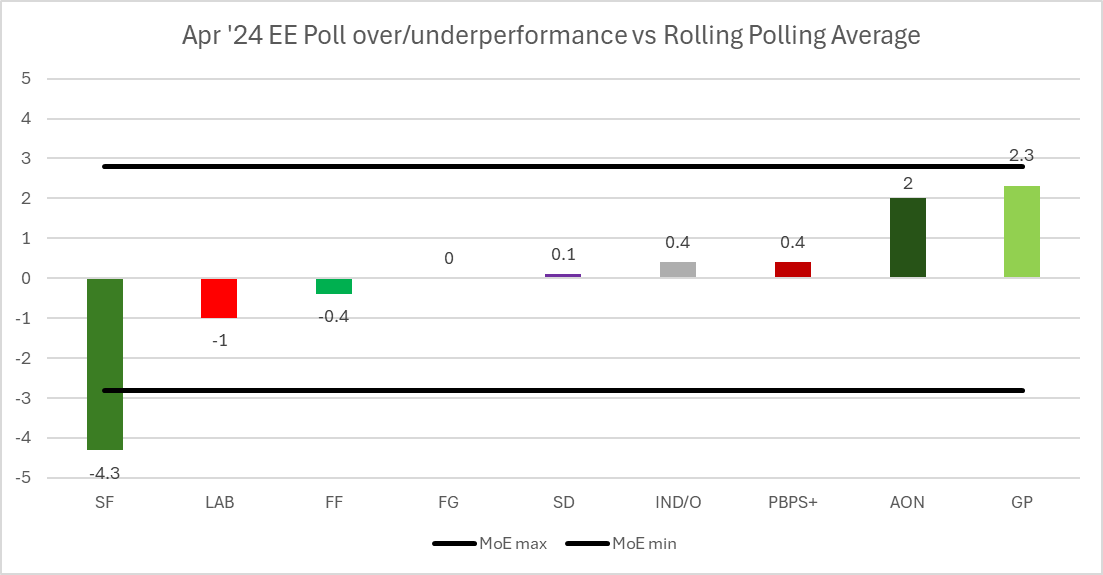
Task: Click the green FF bar
Action: 334,286
